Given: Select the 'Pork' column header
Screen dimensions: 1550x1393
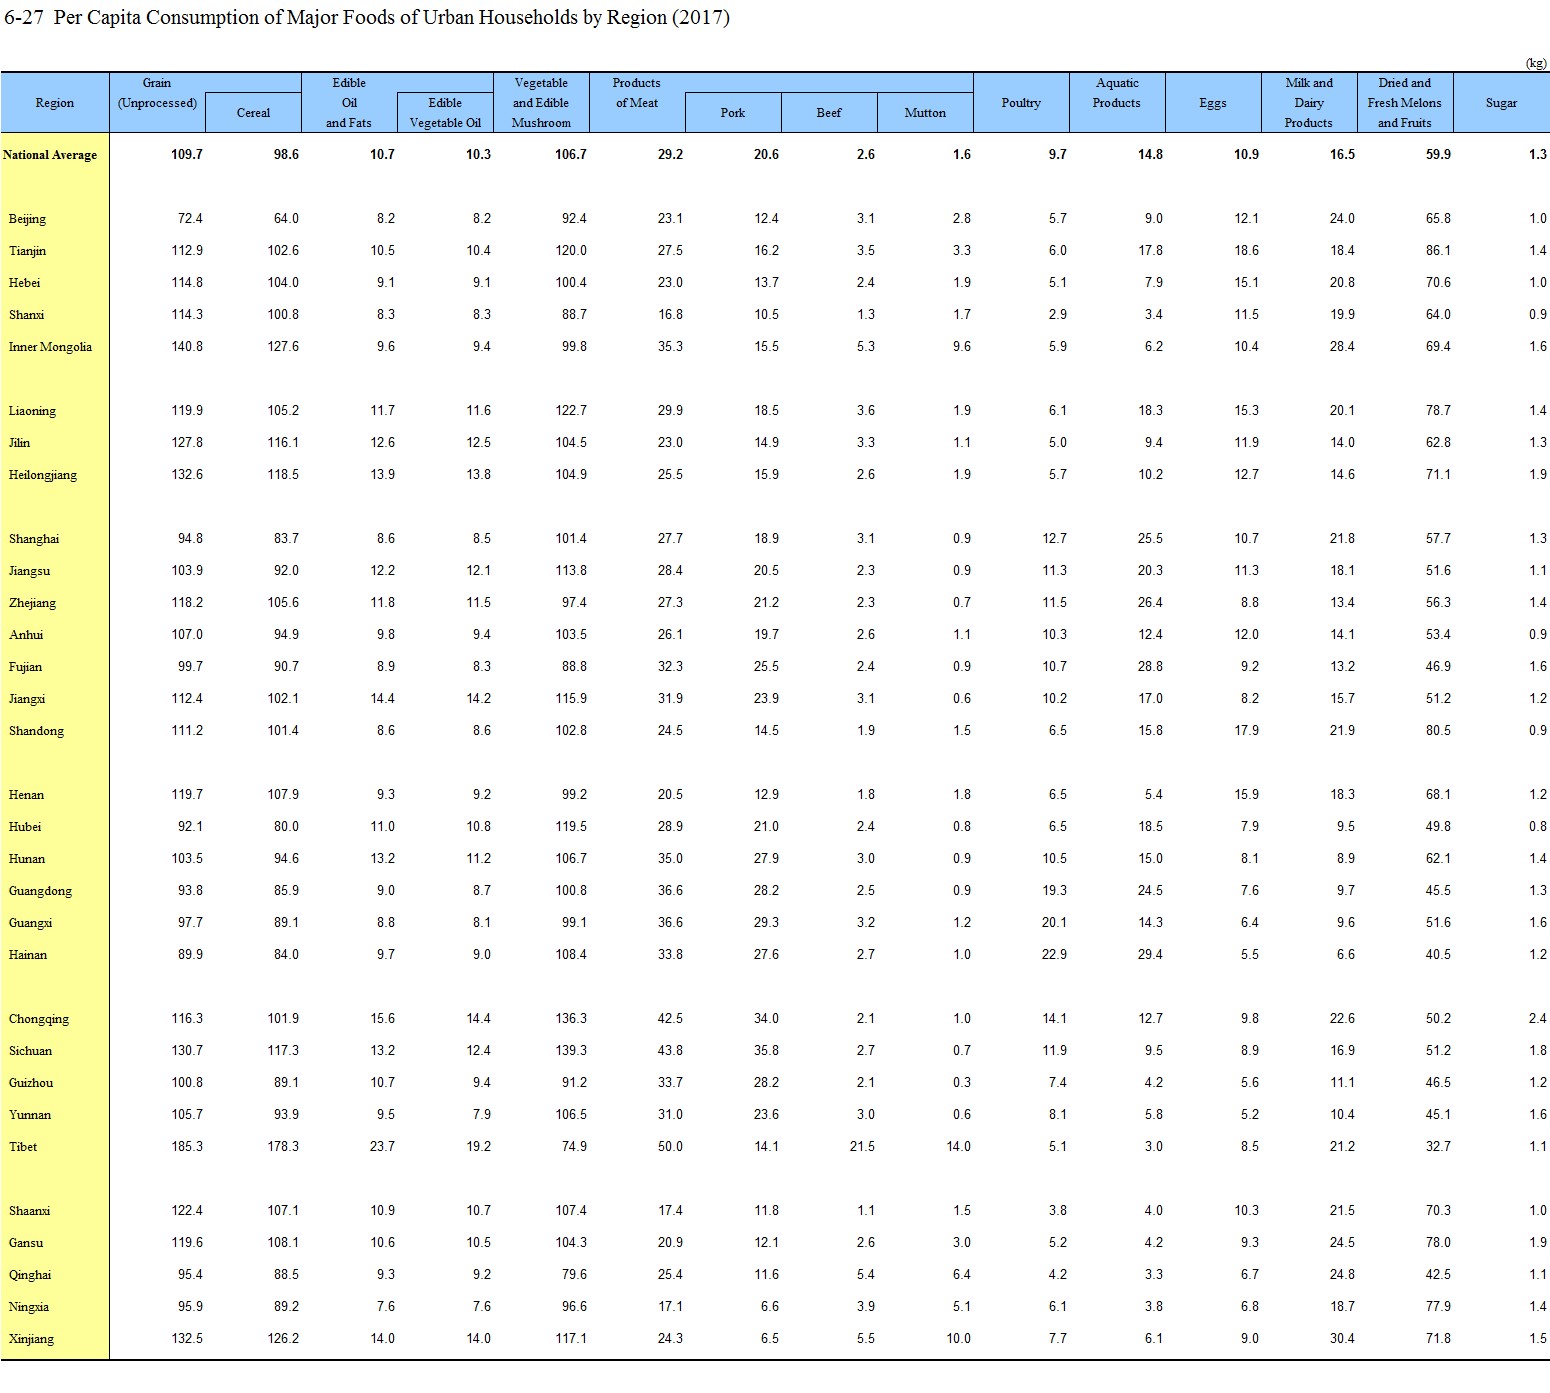Looking at the screenshot, I should tap(733, 113).
